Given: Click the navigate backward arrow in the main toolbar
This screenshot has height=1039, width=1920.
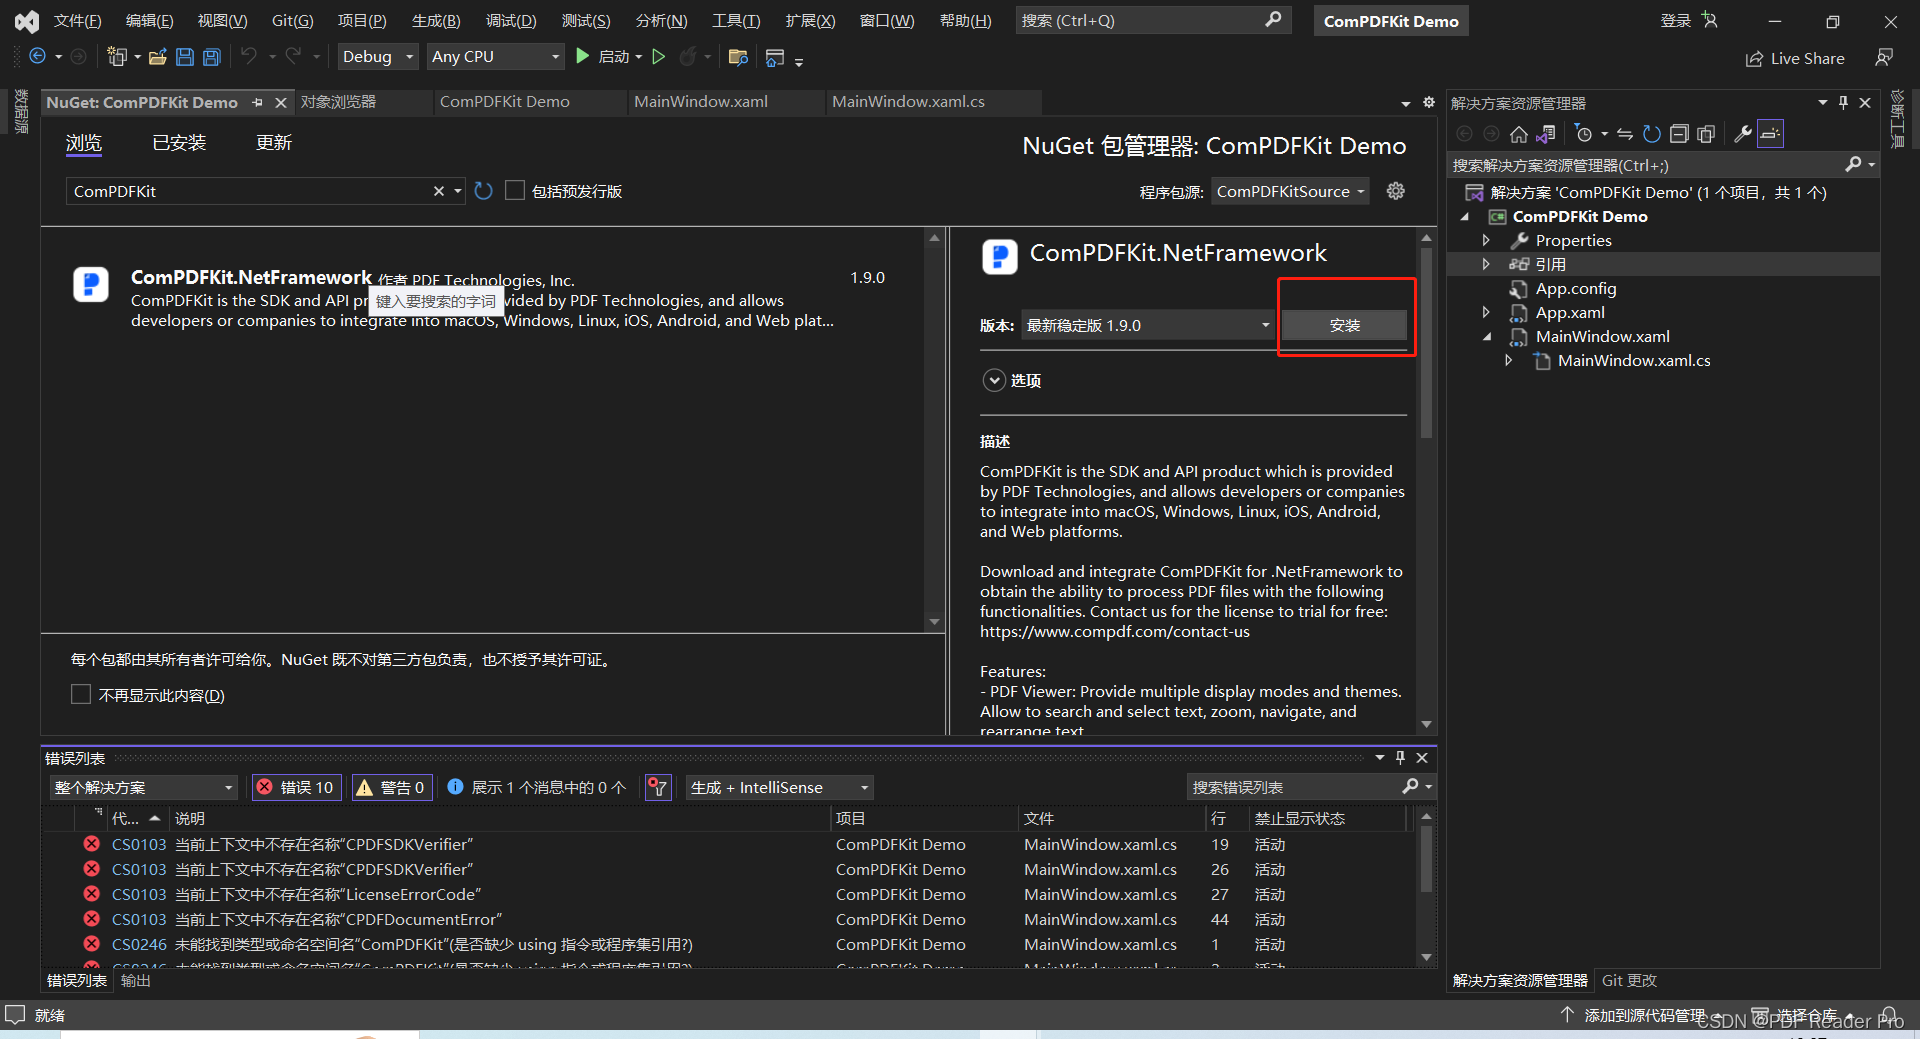Looking at the screenshot, I should point(37,57).
